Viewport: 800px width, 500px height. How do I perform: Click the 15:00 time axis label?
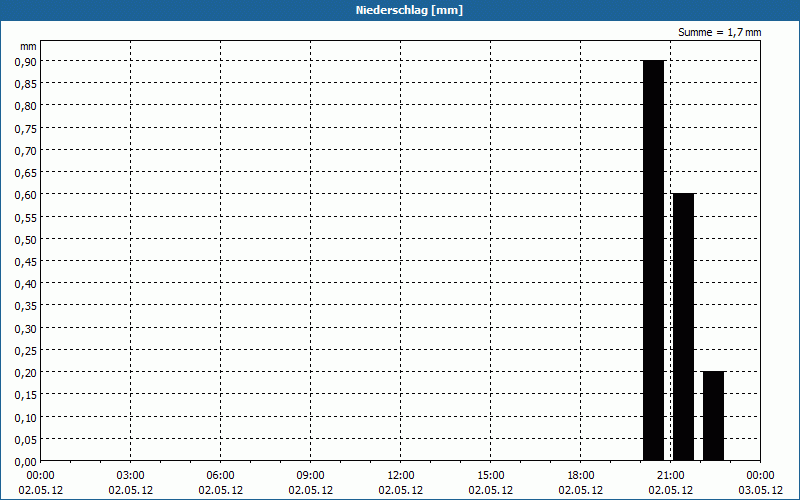pyautogui.click(x=490, y=476)
